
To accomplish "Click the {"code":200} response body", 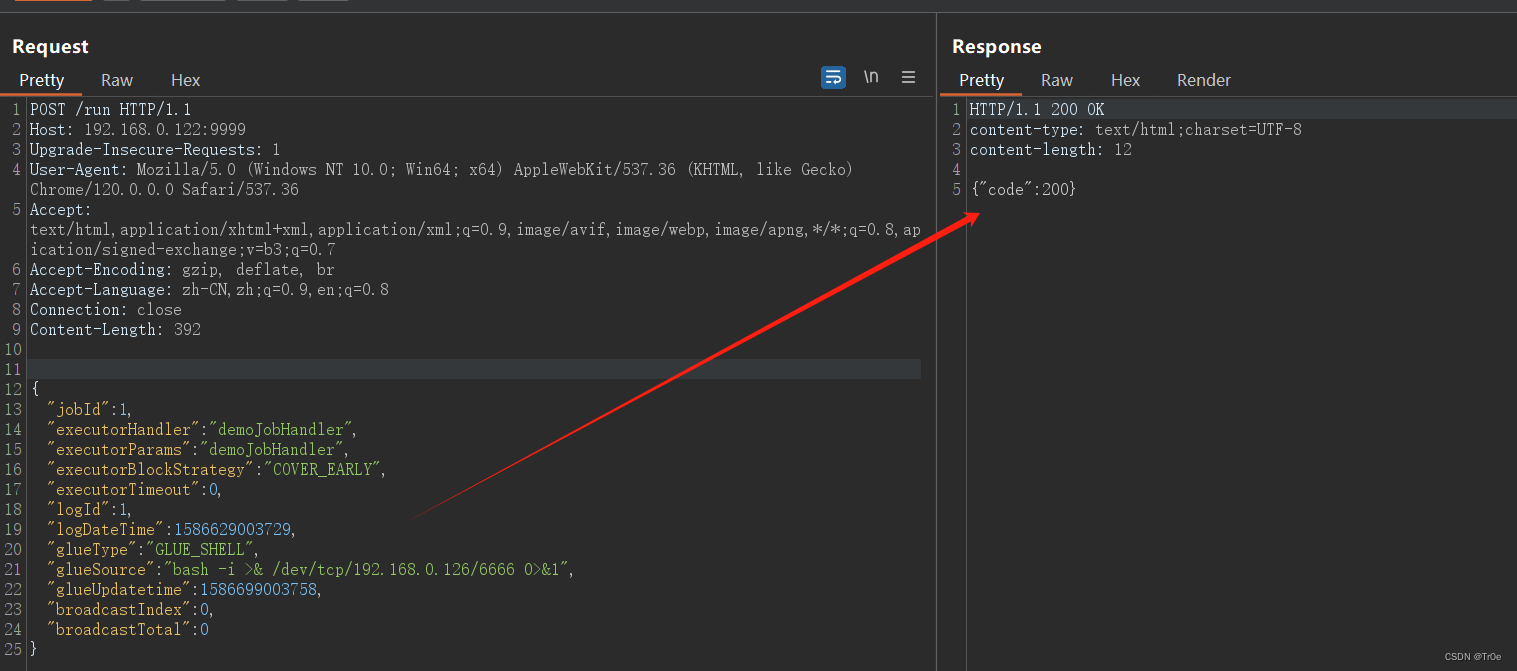I will point(1023,190).
